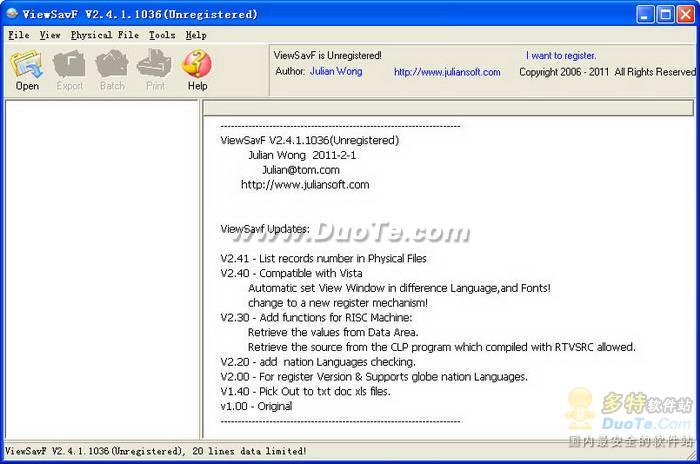Open the Help menu
Viewport: 700px width, 464px height.
[196, 35]
